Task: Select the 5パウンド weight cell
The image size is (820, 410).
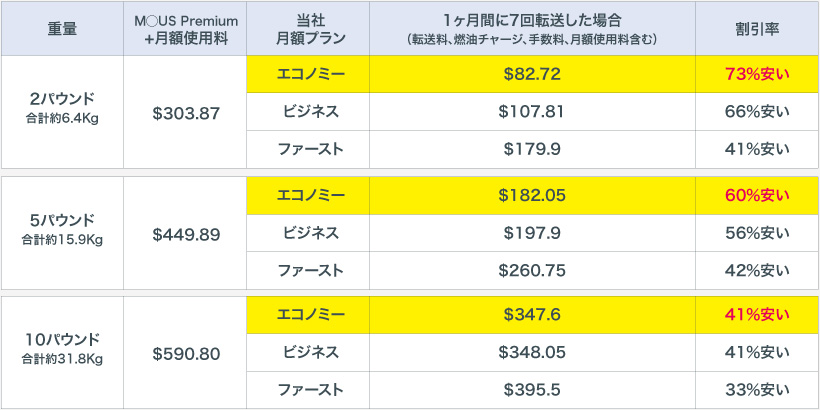Action: [x=61, y=230]
